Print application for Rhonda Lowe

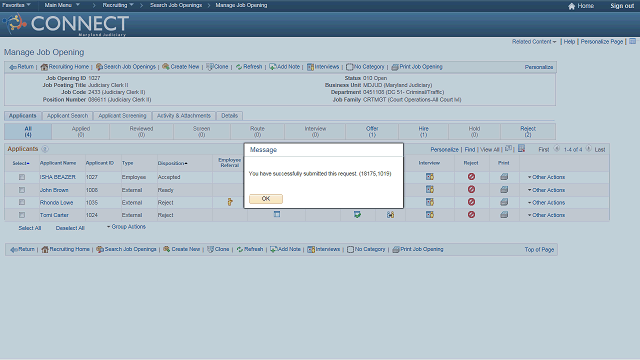[504, 202]
